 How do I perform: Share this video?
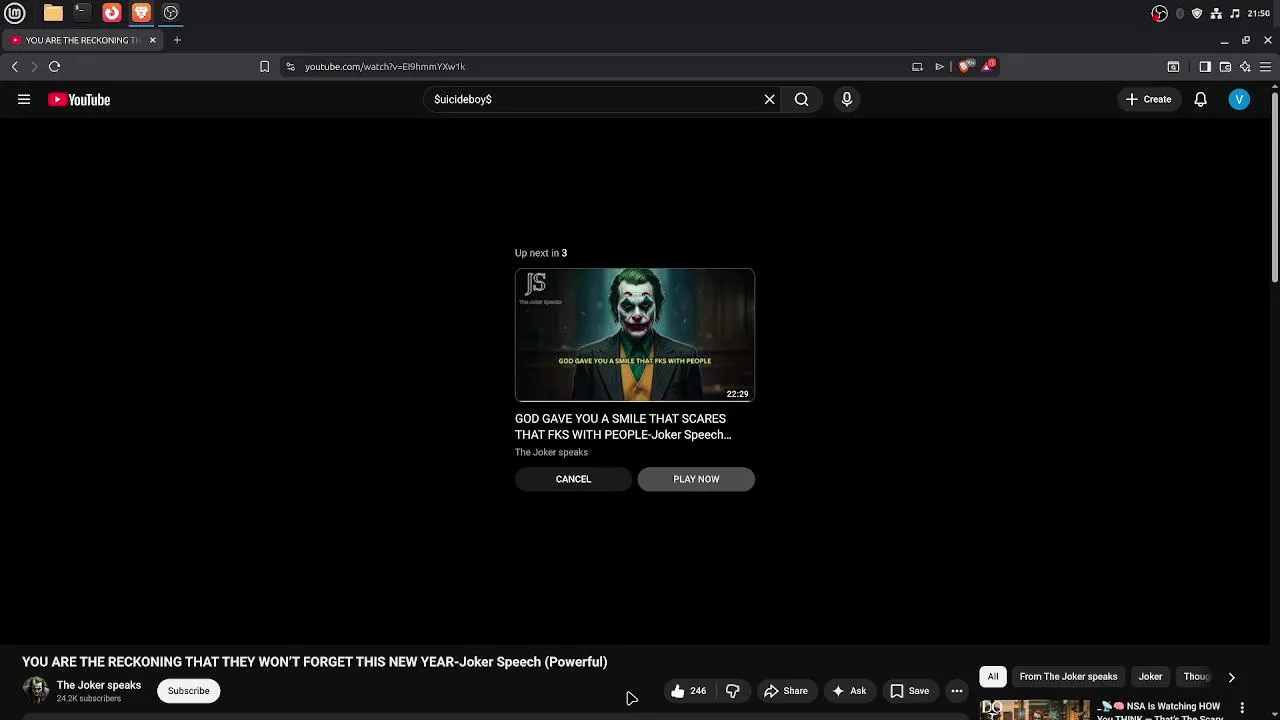click(x=786, y=691)
